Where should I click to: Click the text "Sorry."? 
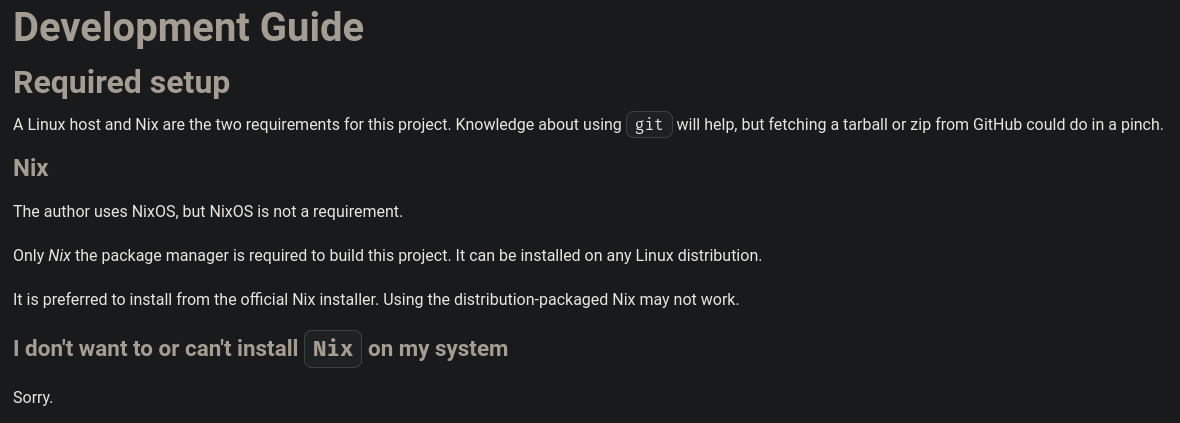click(33, 397)
